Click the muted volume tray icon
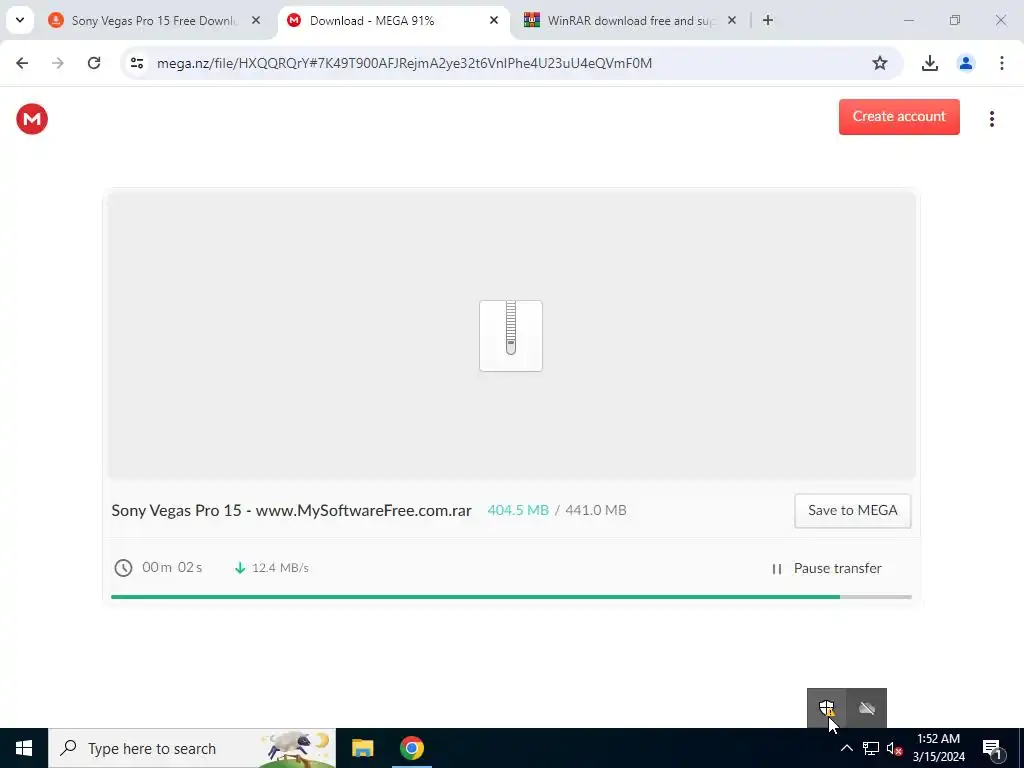 pos(895,748)
